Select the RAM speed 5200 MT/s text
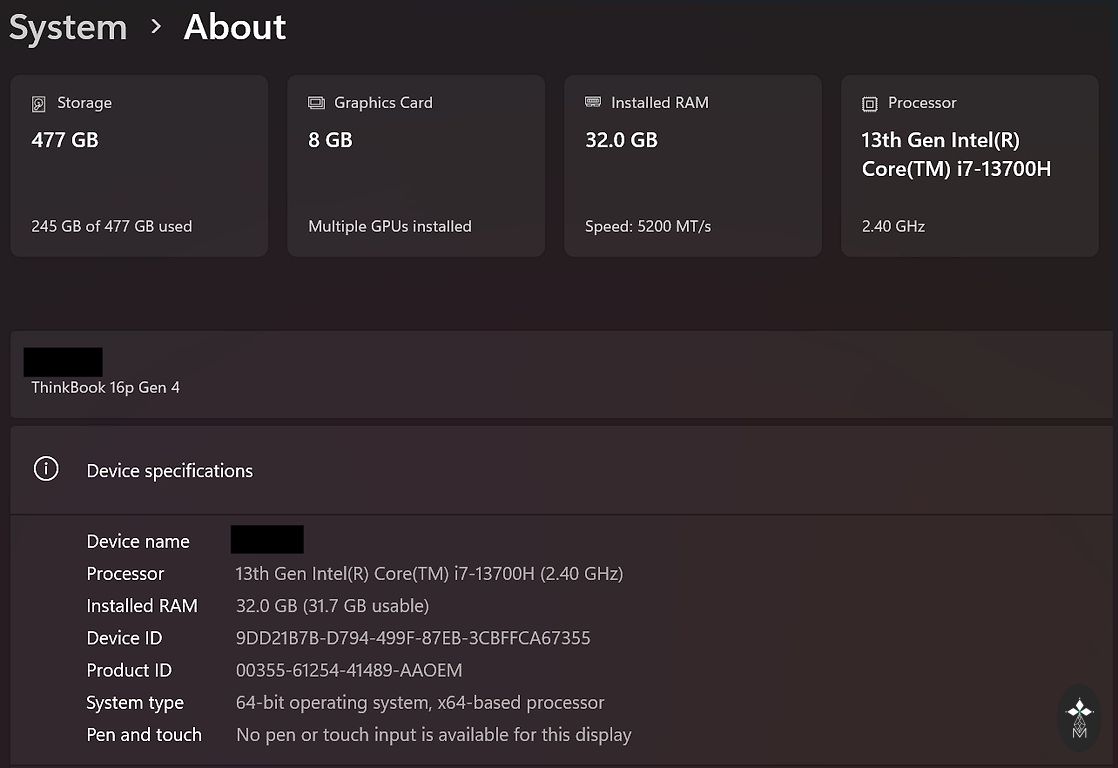1118x768 pixels. click(648, 226)
